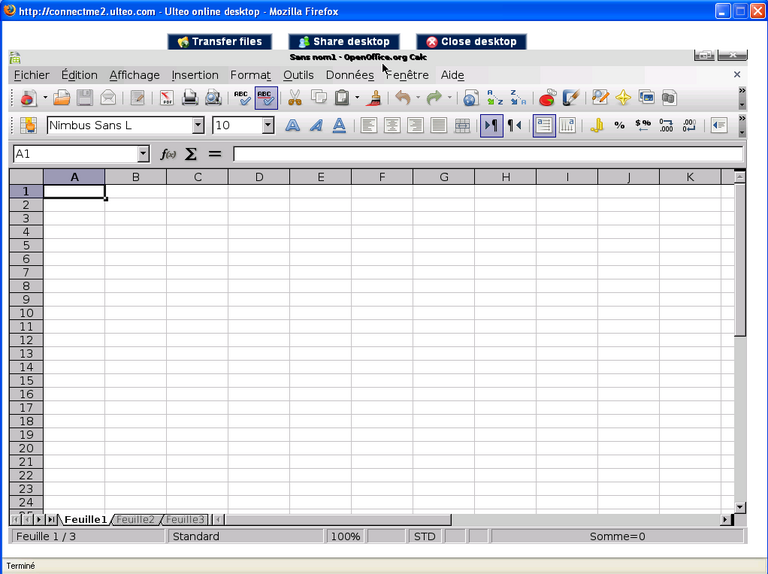This screenshot has width=768, height=574.
Task: Toggle the Show Draw Functions icon
Action: [571, 98]
